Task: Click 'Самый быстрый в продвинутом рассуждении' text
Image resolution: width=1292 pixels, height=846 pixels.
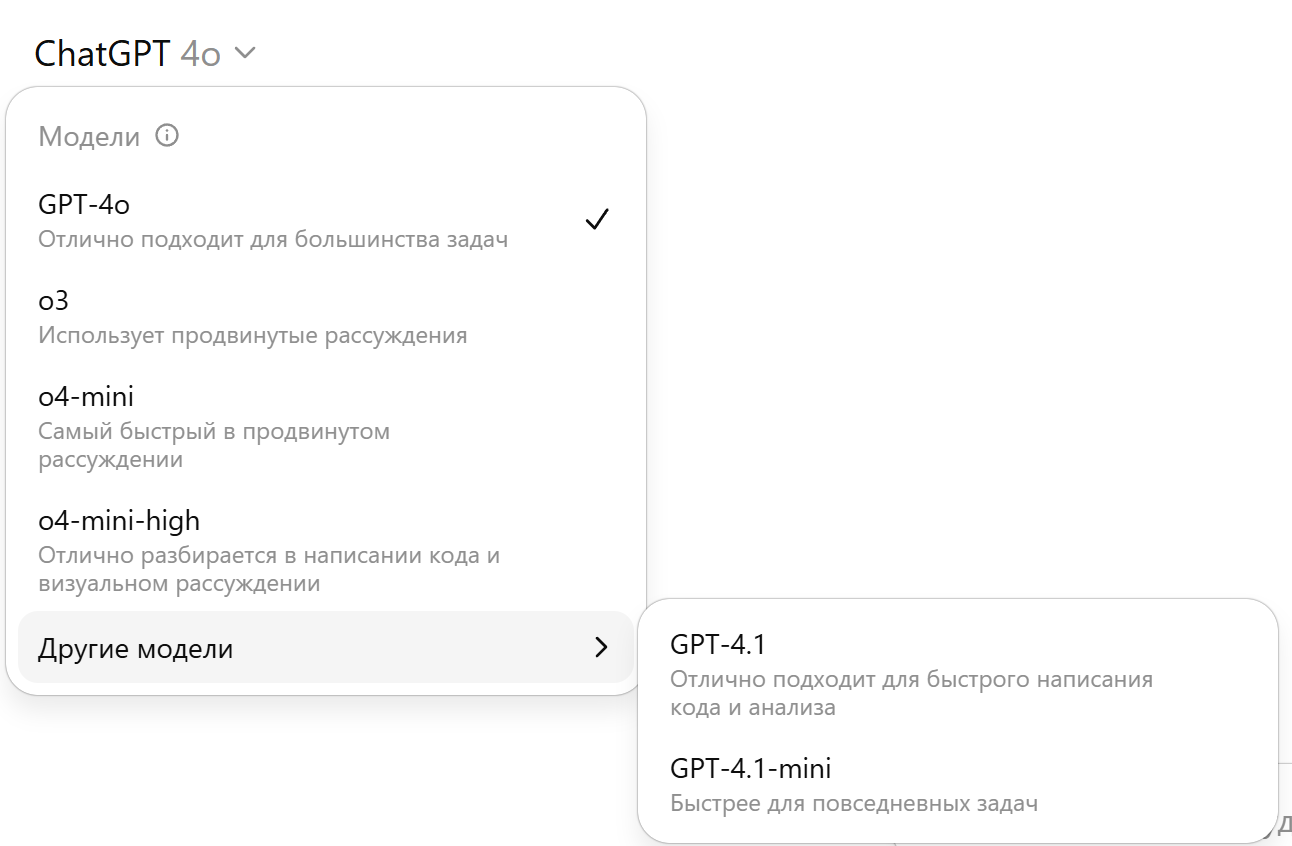Action: click(214, 446)
